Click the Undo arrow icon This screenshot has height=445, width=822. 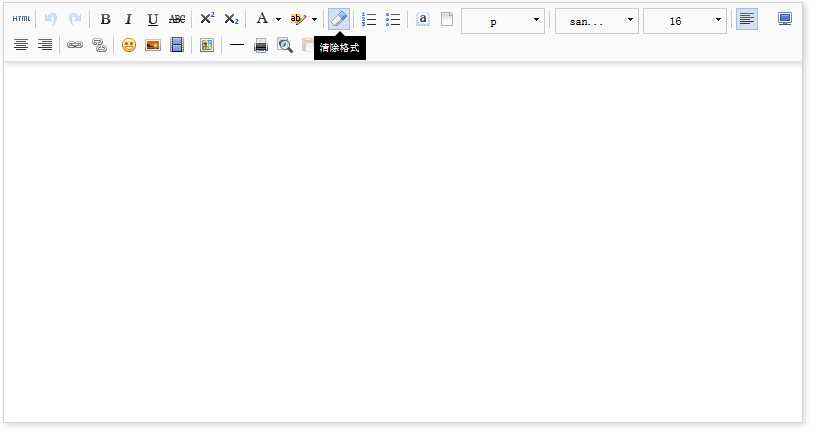[x=50, y=19]
